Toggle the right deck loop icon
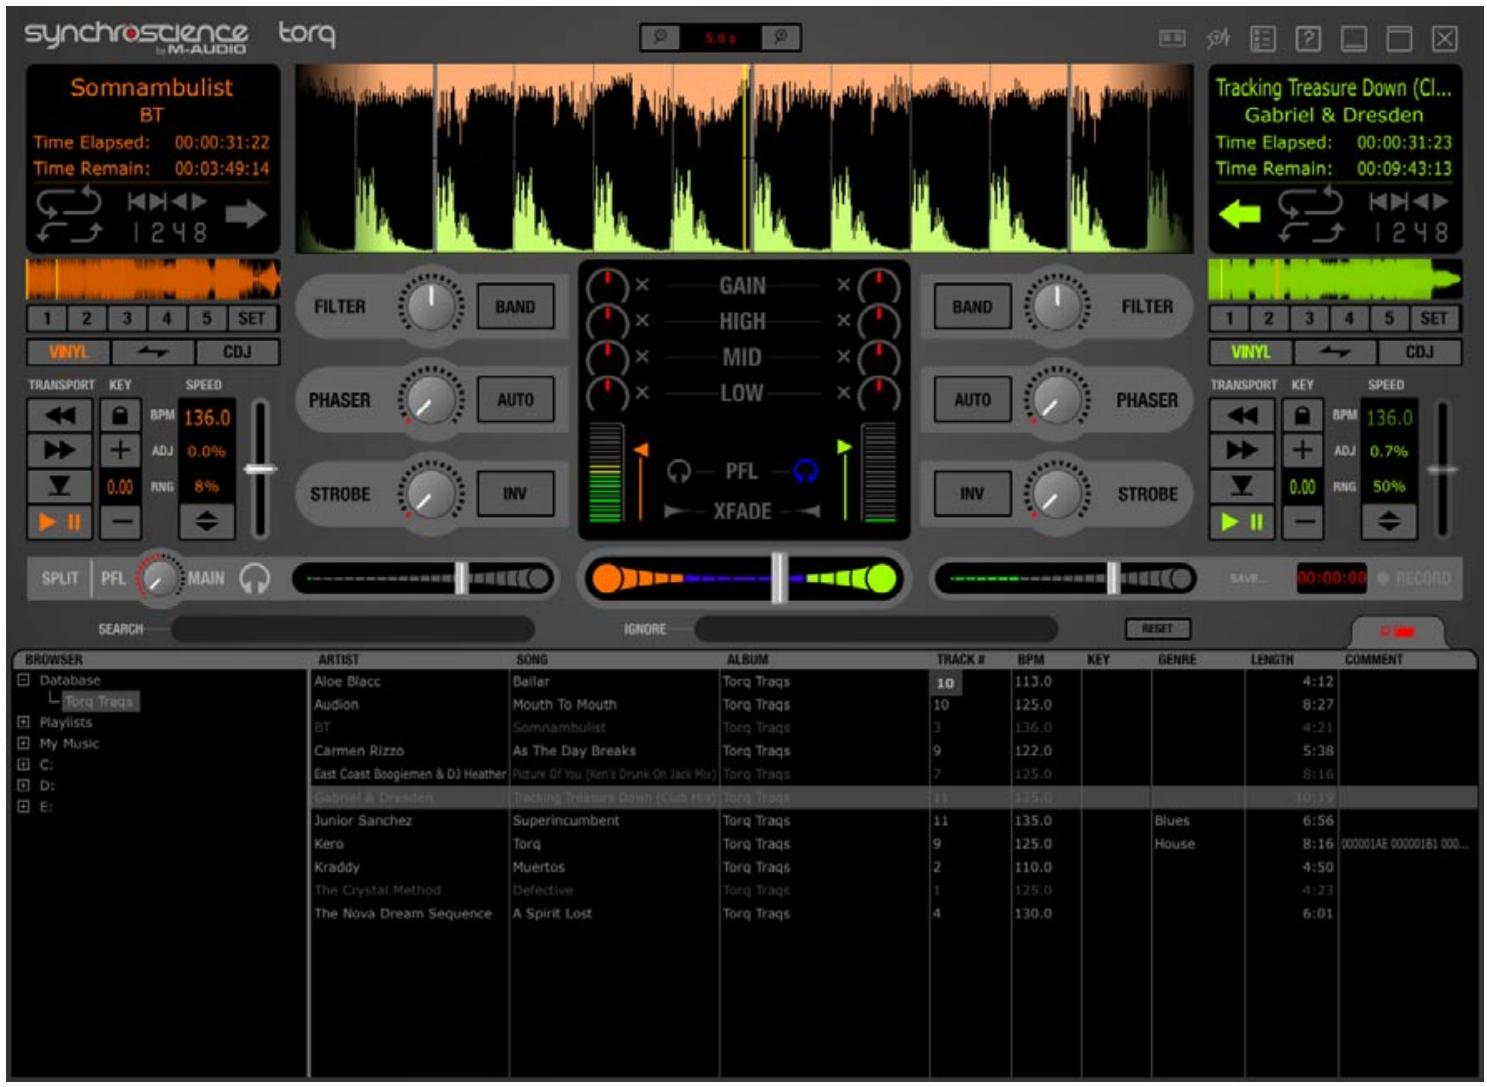The image size is (1487, 1087). click(x=1310, y=202)
